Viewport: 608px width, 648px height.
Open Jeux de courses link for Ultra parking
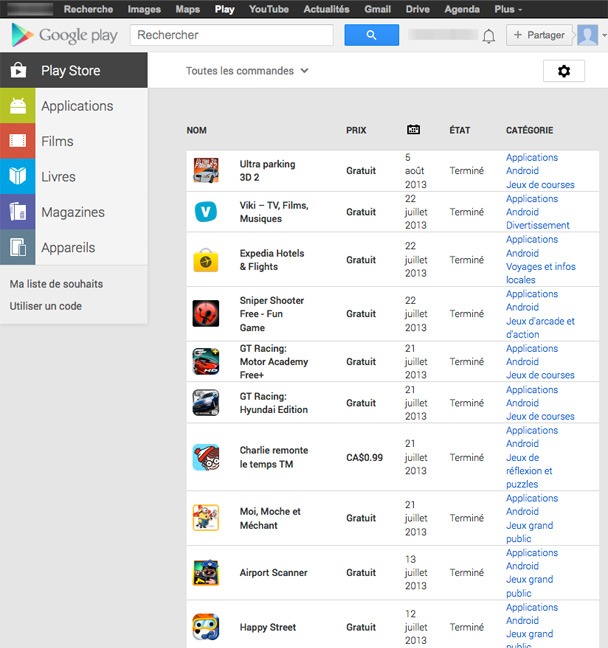pos(540,185)
